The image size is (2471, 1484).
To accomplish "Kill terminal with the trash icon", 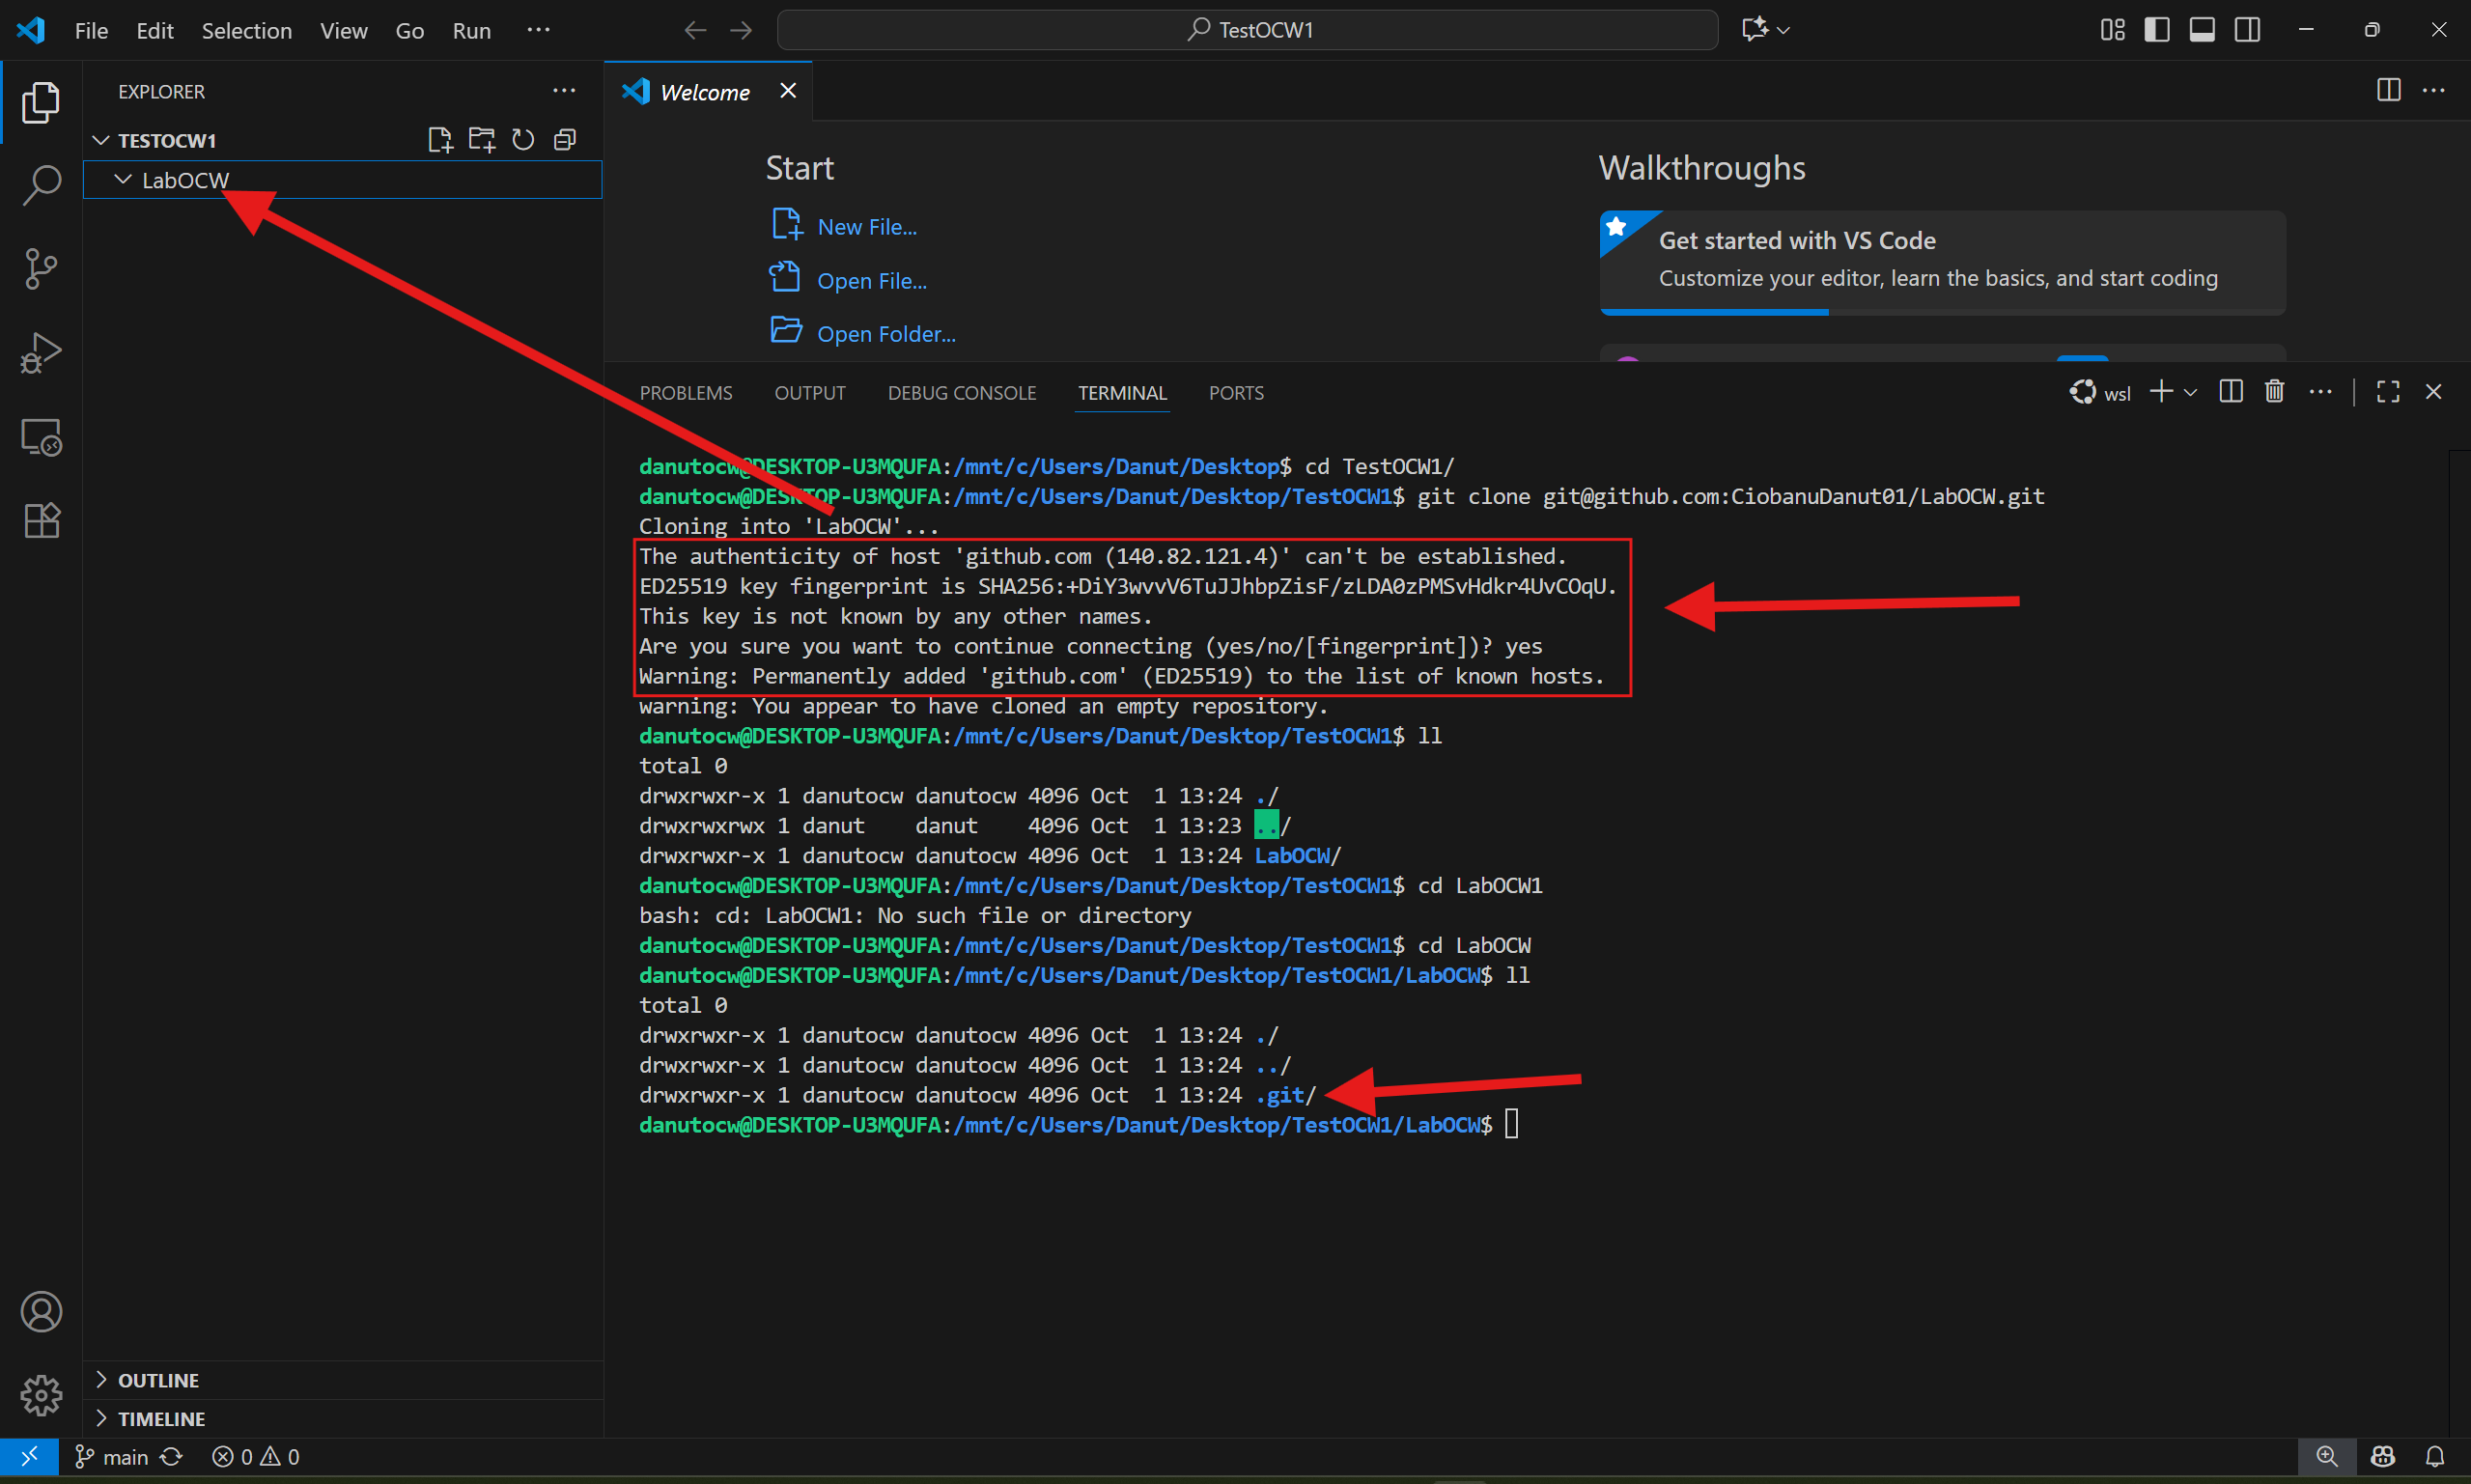I will tap(2274, 392).
